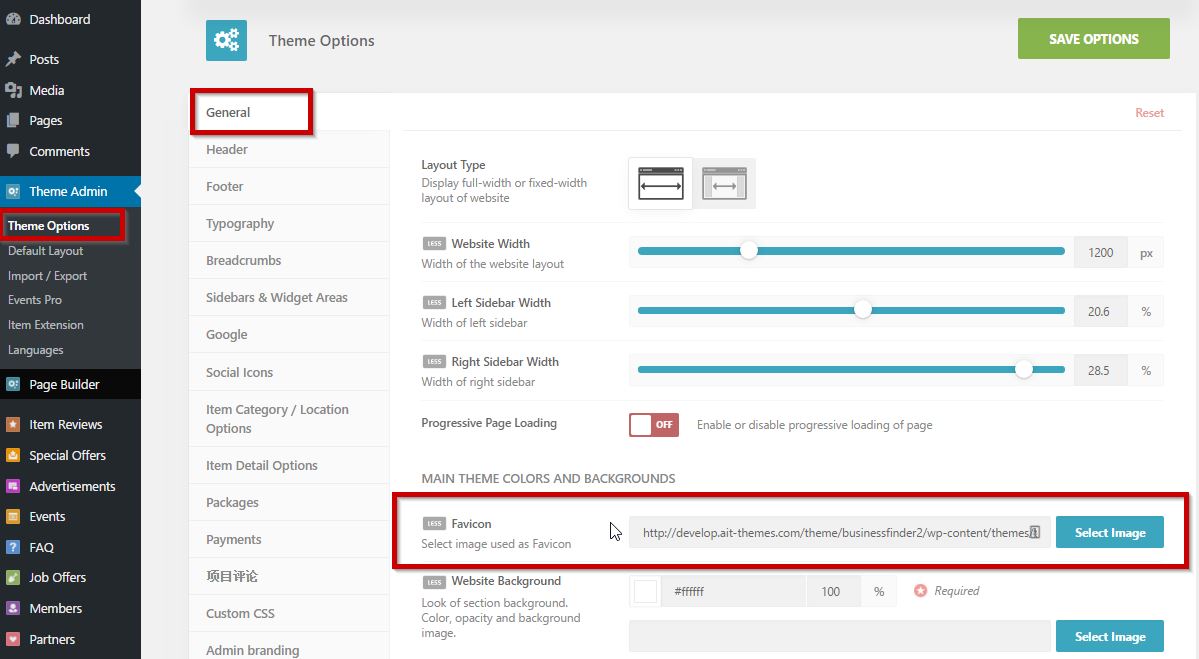Click the Reset link
Image resolution: width=1199 pixels, height=659 pixels.
[1149, 113]
